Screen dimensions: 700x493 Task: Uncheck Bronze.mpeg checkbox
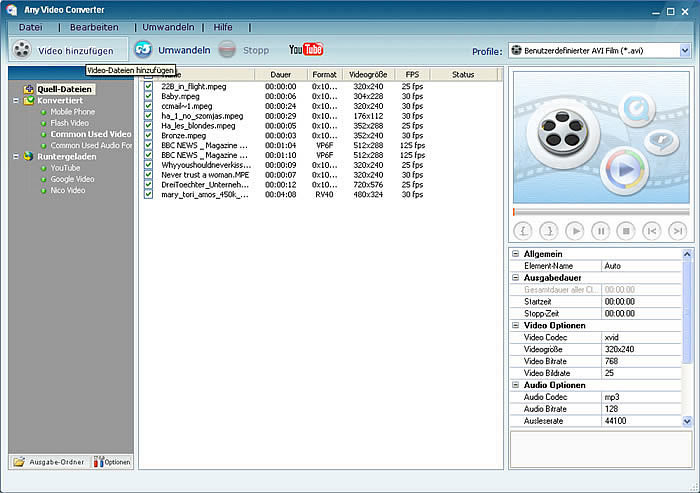[148, 135]
